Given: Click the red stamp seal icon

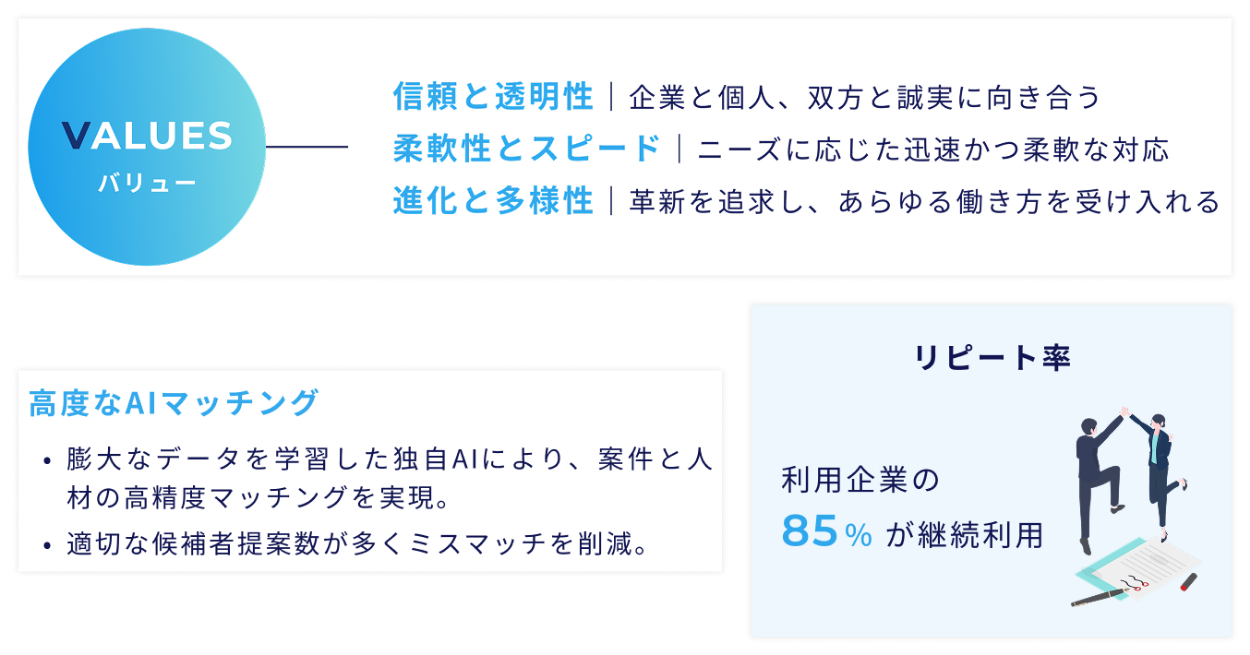Looking at the screenshot, I should pyautogui.click(x=1188, y=580).
